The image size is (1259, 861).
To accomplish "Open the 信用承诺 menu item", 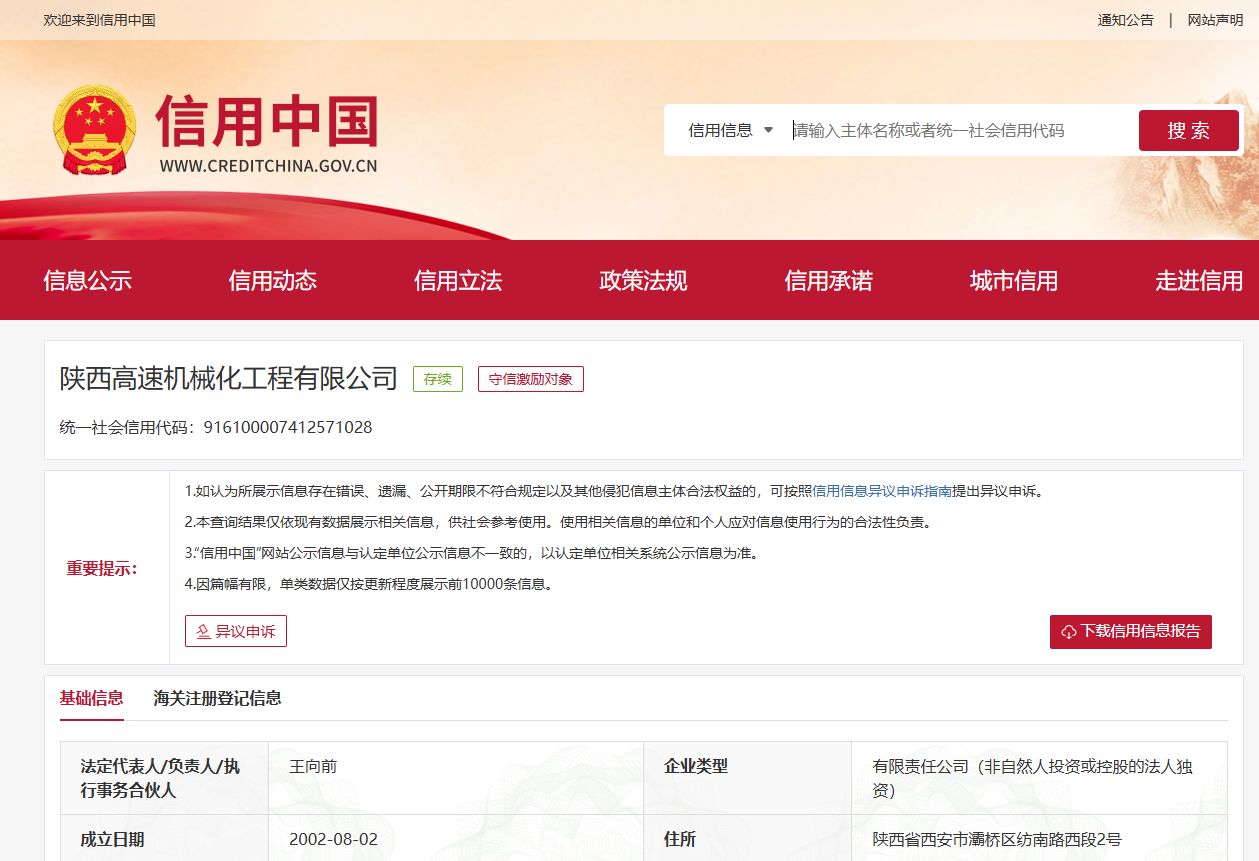I will click(828, 281).
